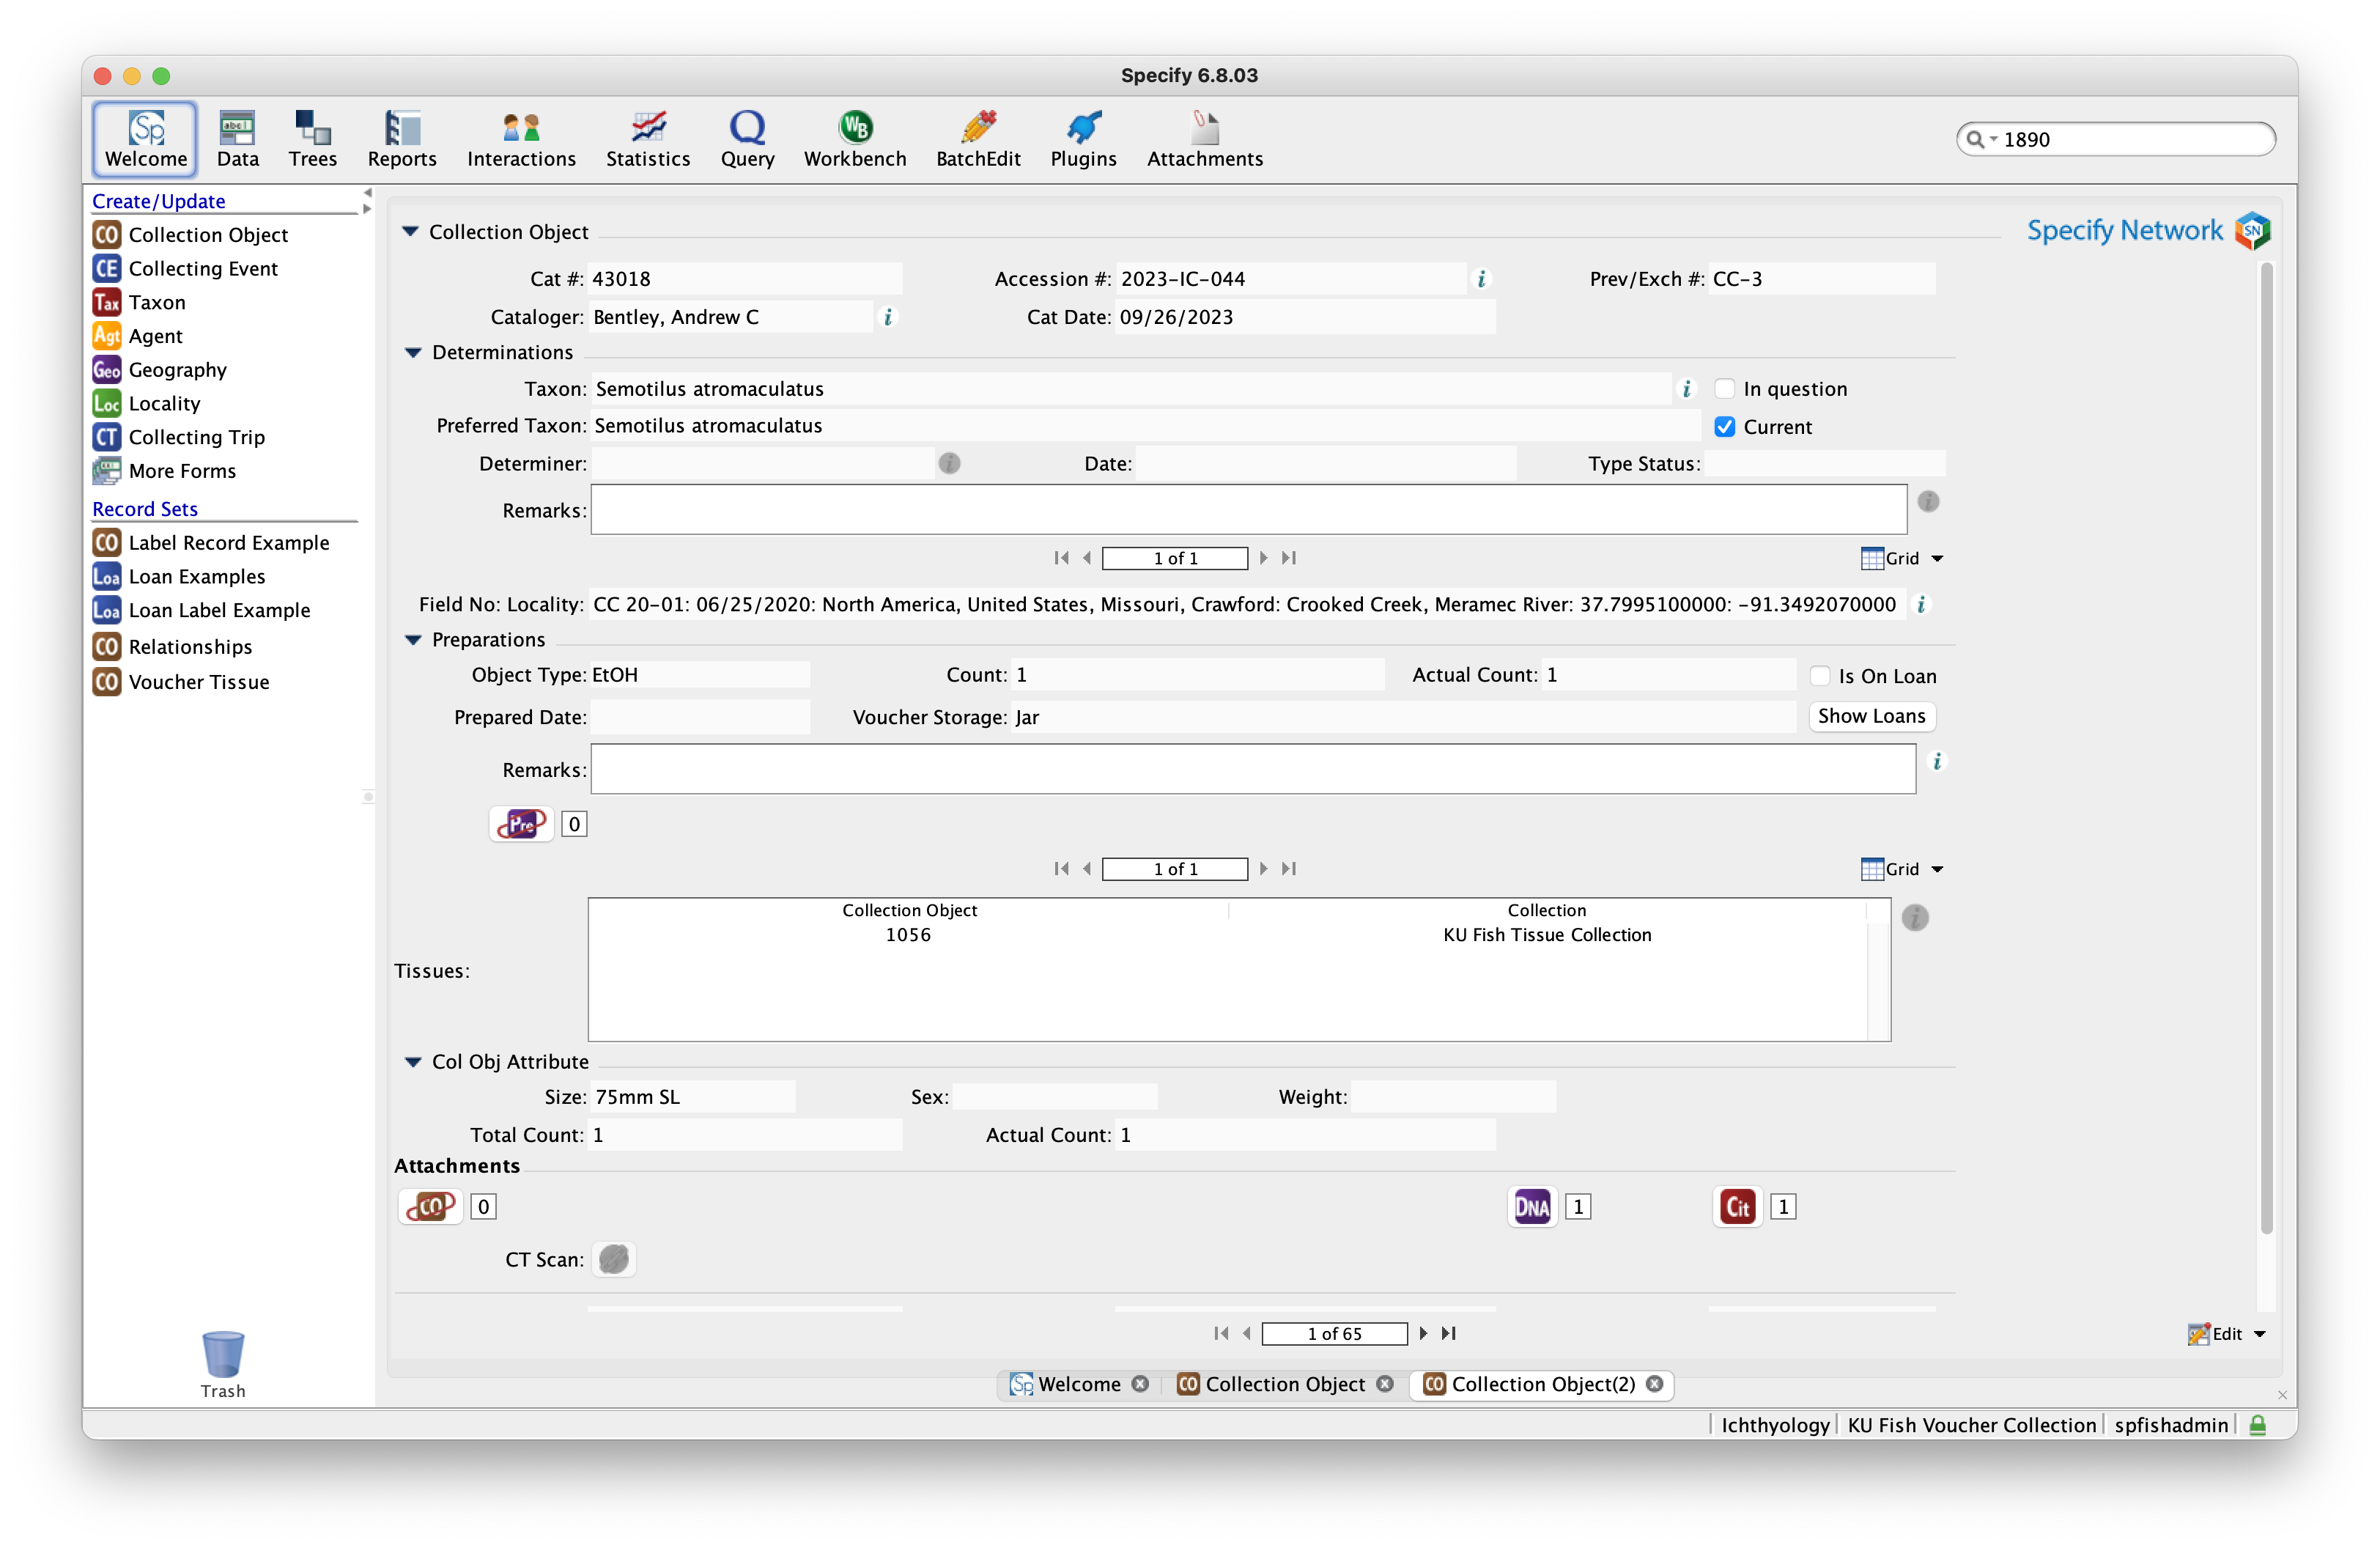Collapse the Collection Object section
2380x1548 pixels.
pyautogui.click(x=410, y=232)
